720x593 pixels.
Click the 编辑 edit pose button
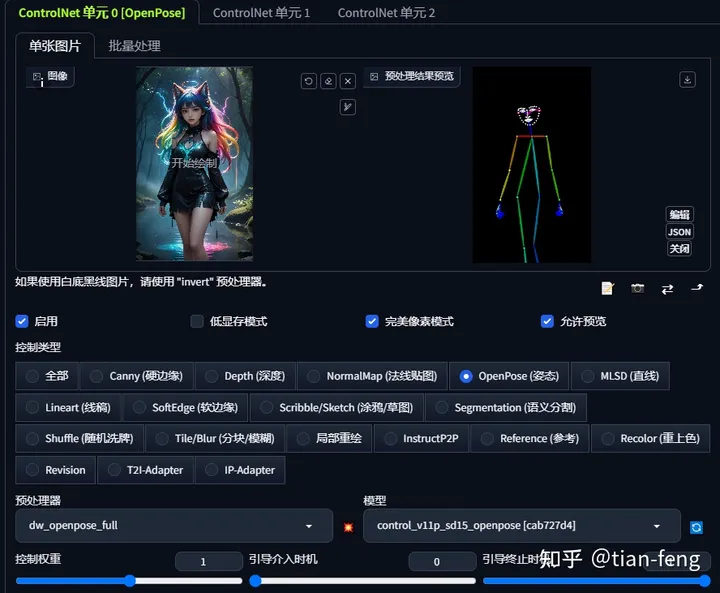click(x=679, y=215)
